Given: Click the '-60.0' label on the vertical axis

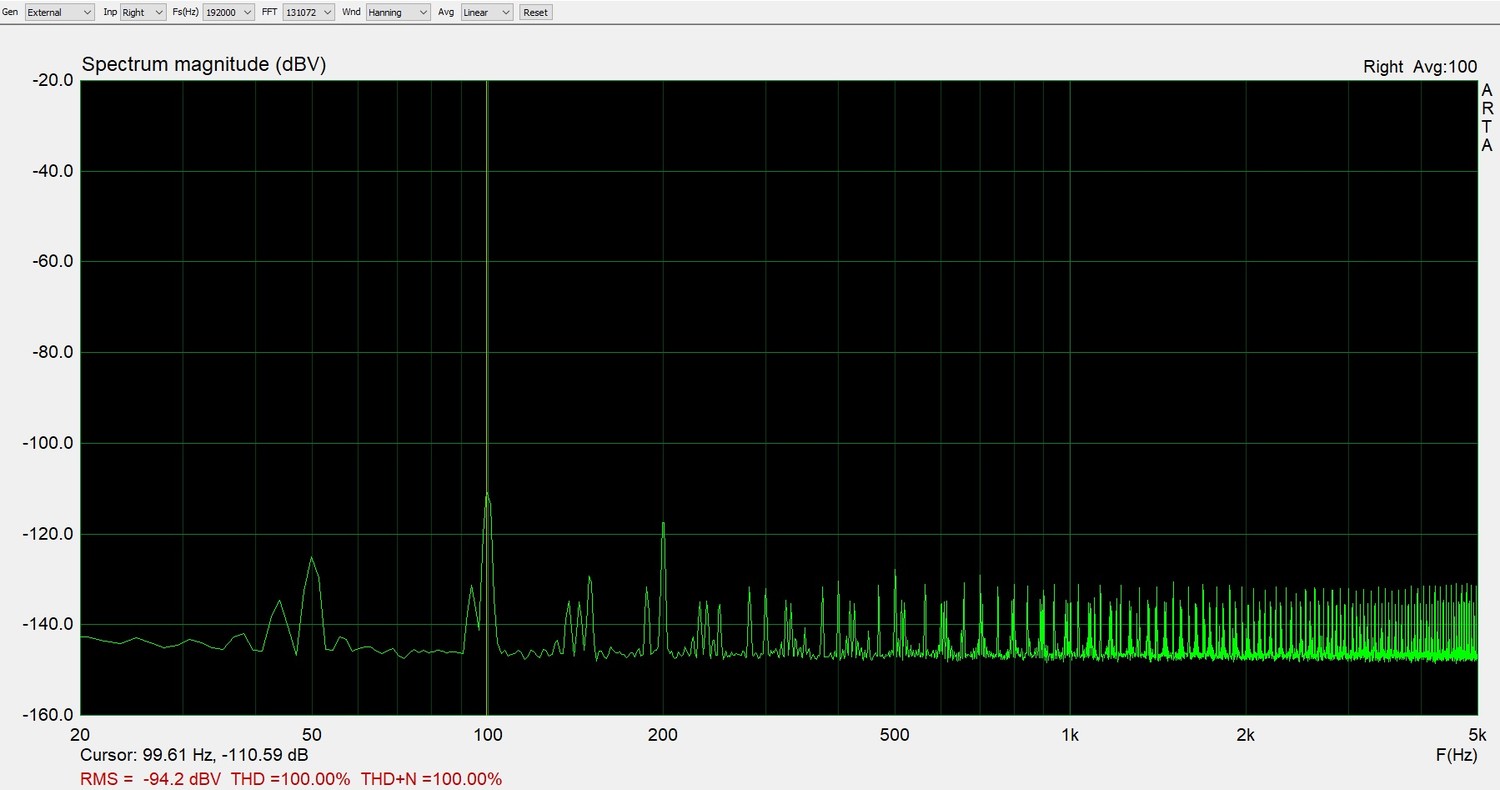Looking at the screenshot, I should (x=54, y=262).
